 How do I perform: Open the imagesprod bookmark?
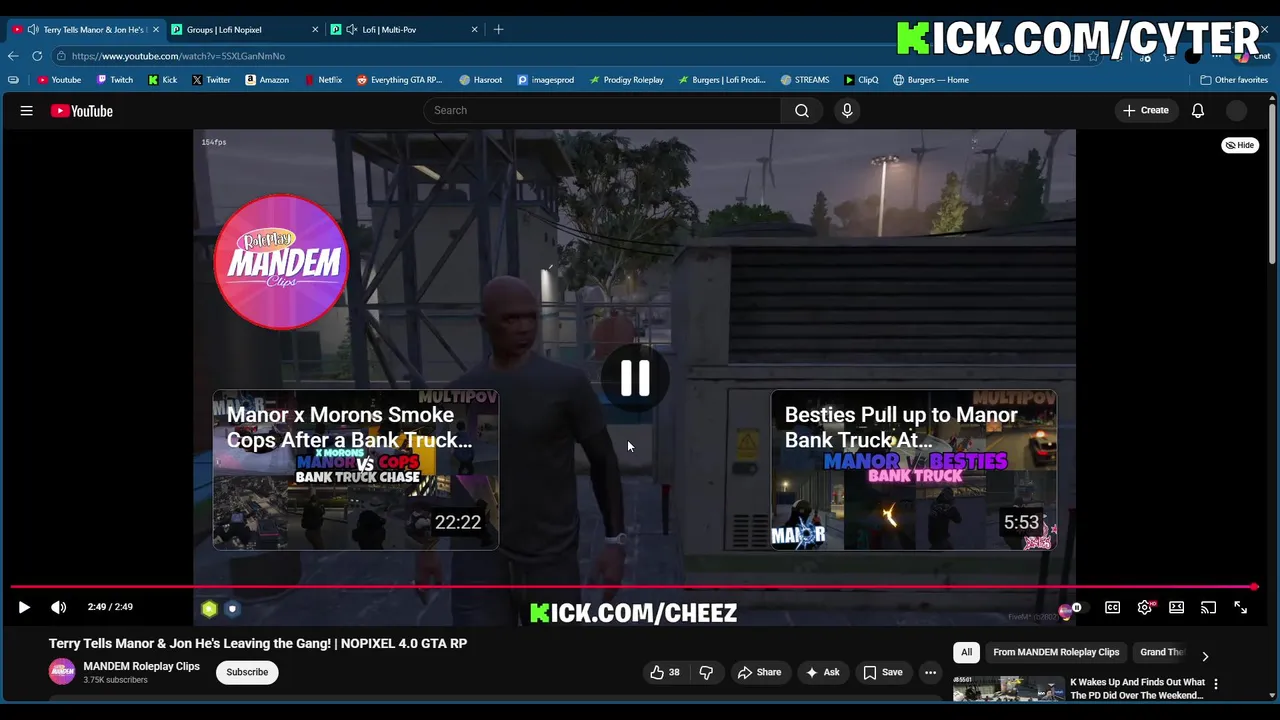[546, 80]
